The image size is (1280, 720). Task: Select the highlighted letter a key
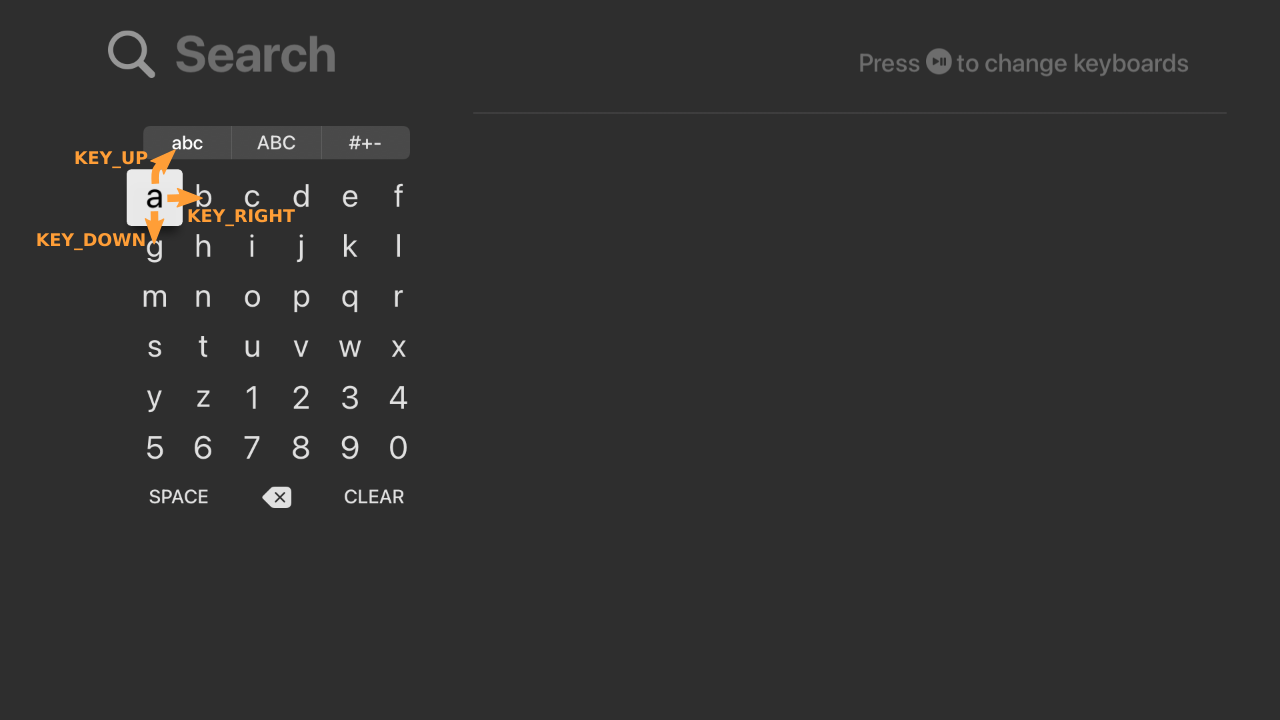coord(155,197)
